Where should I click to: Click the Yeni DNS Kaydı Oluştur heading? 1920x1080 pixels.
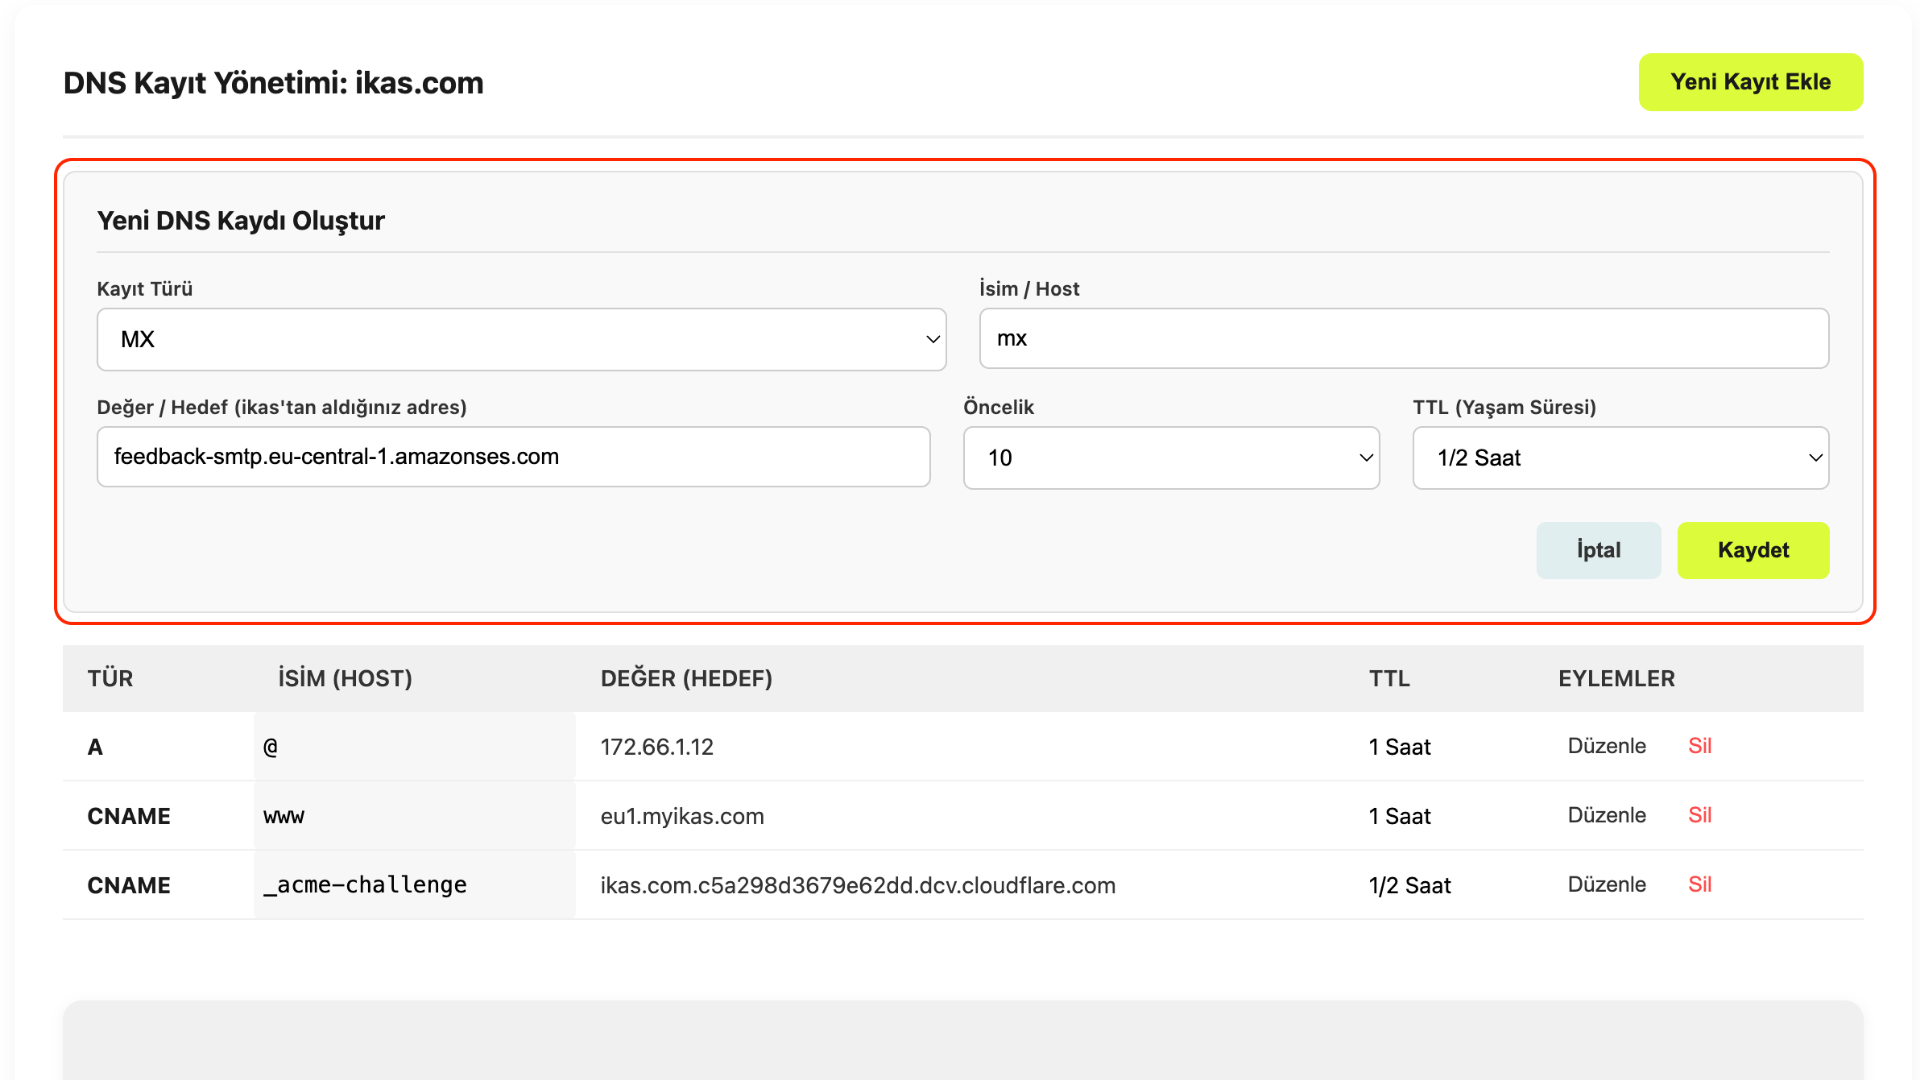pos(240,221)
